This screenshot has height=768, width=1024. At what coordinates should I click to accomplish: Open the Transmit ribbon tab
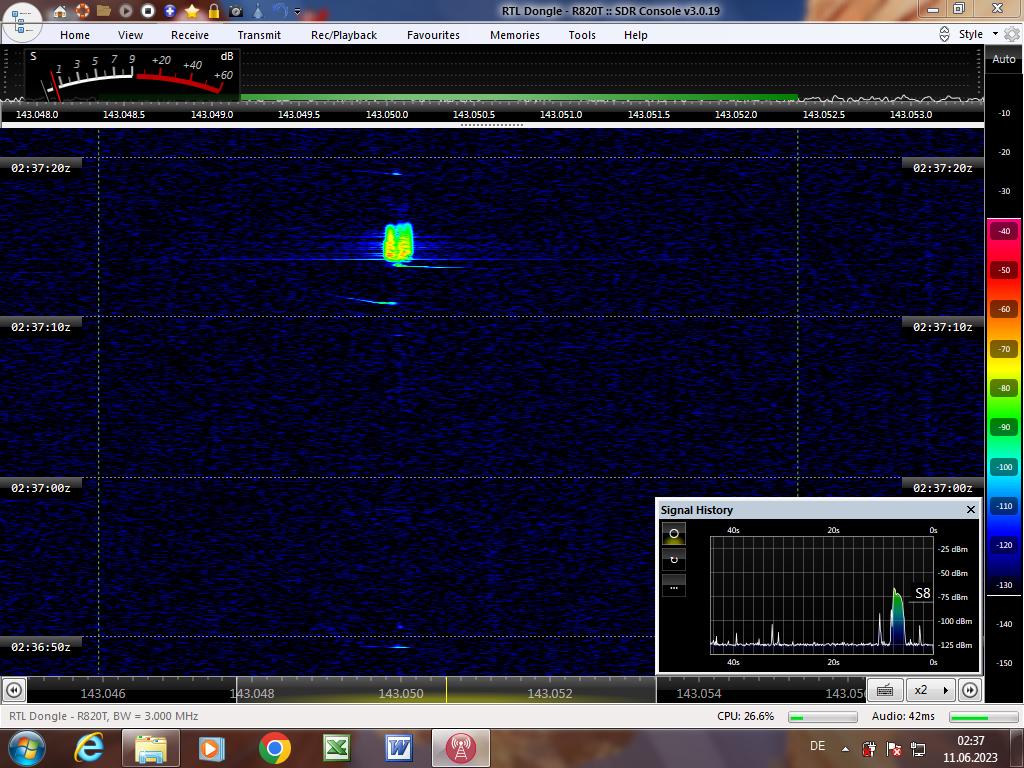(259, 35)
